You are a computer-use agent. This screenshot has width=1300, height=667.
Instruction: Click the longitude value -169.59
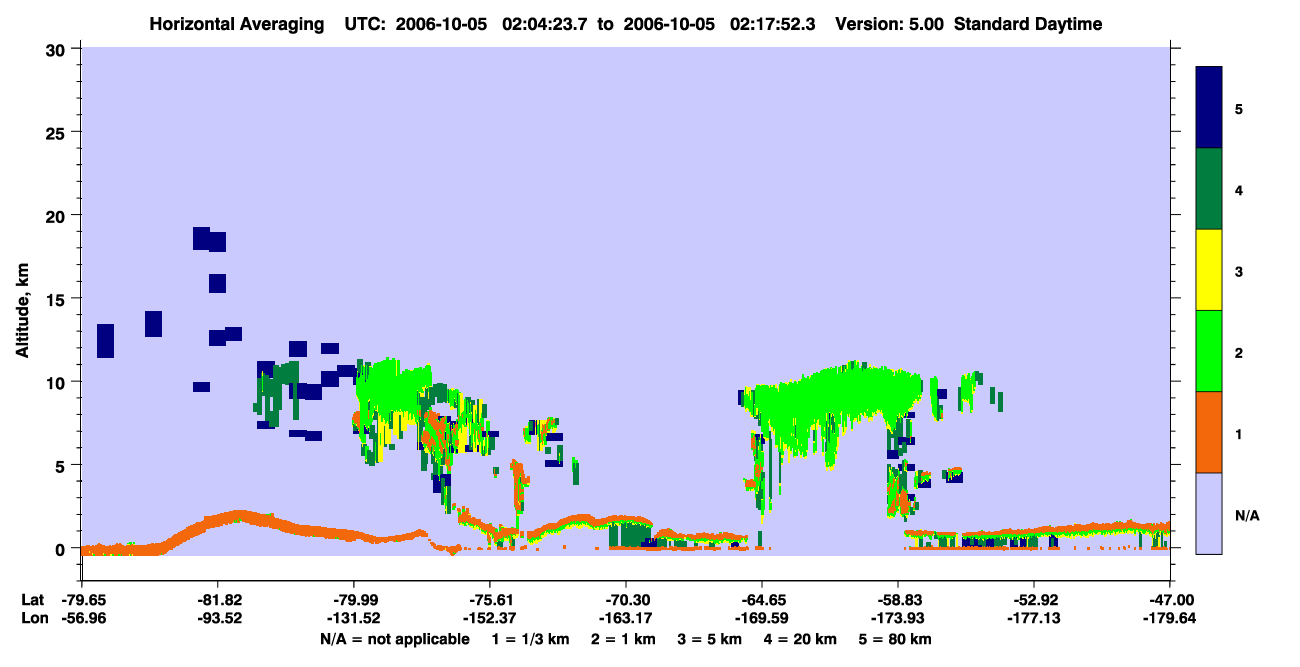762,618
